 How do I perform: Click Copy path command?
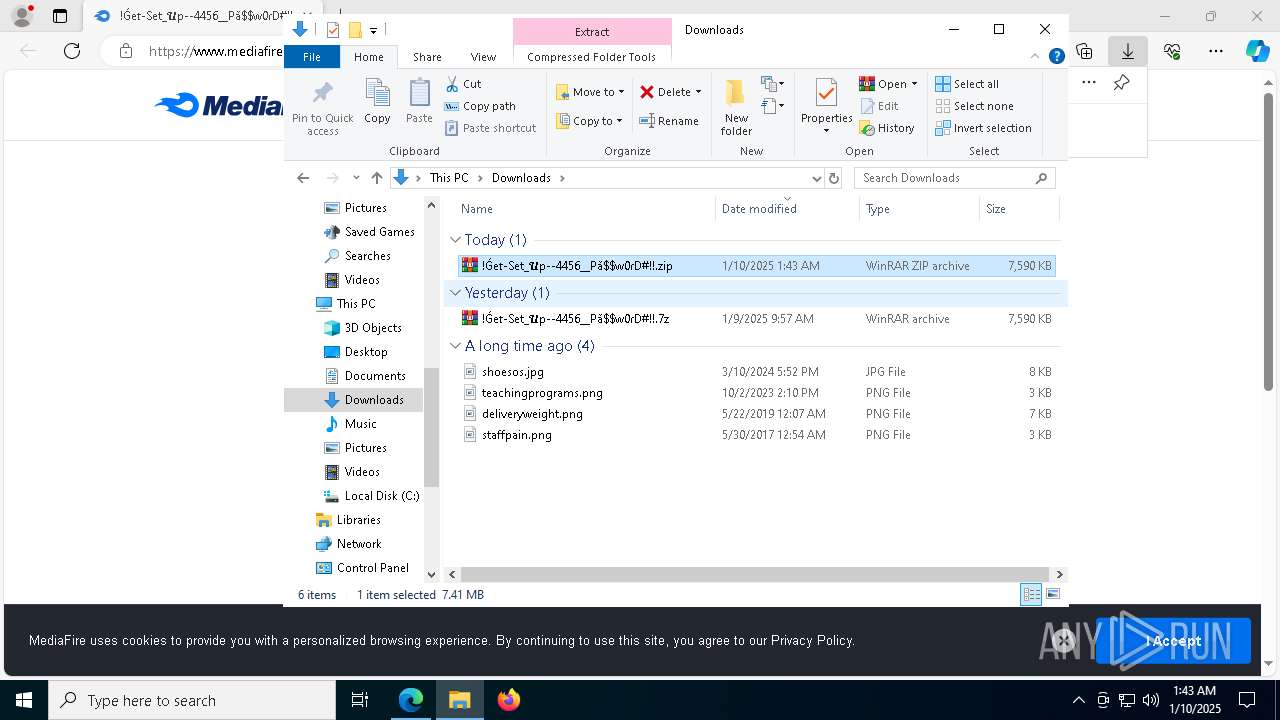[x=480, y=106]
